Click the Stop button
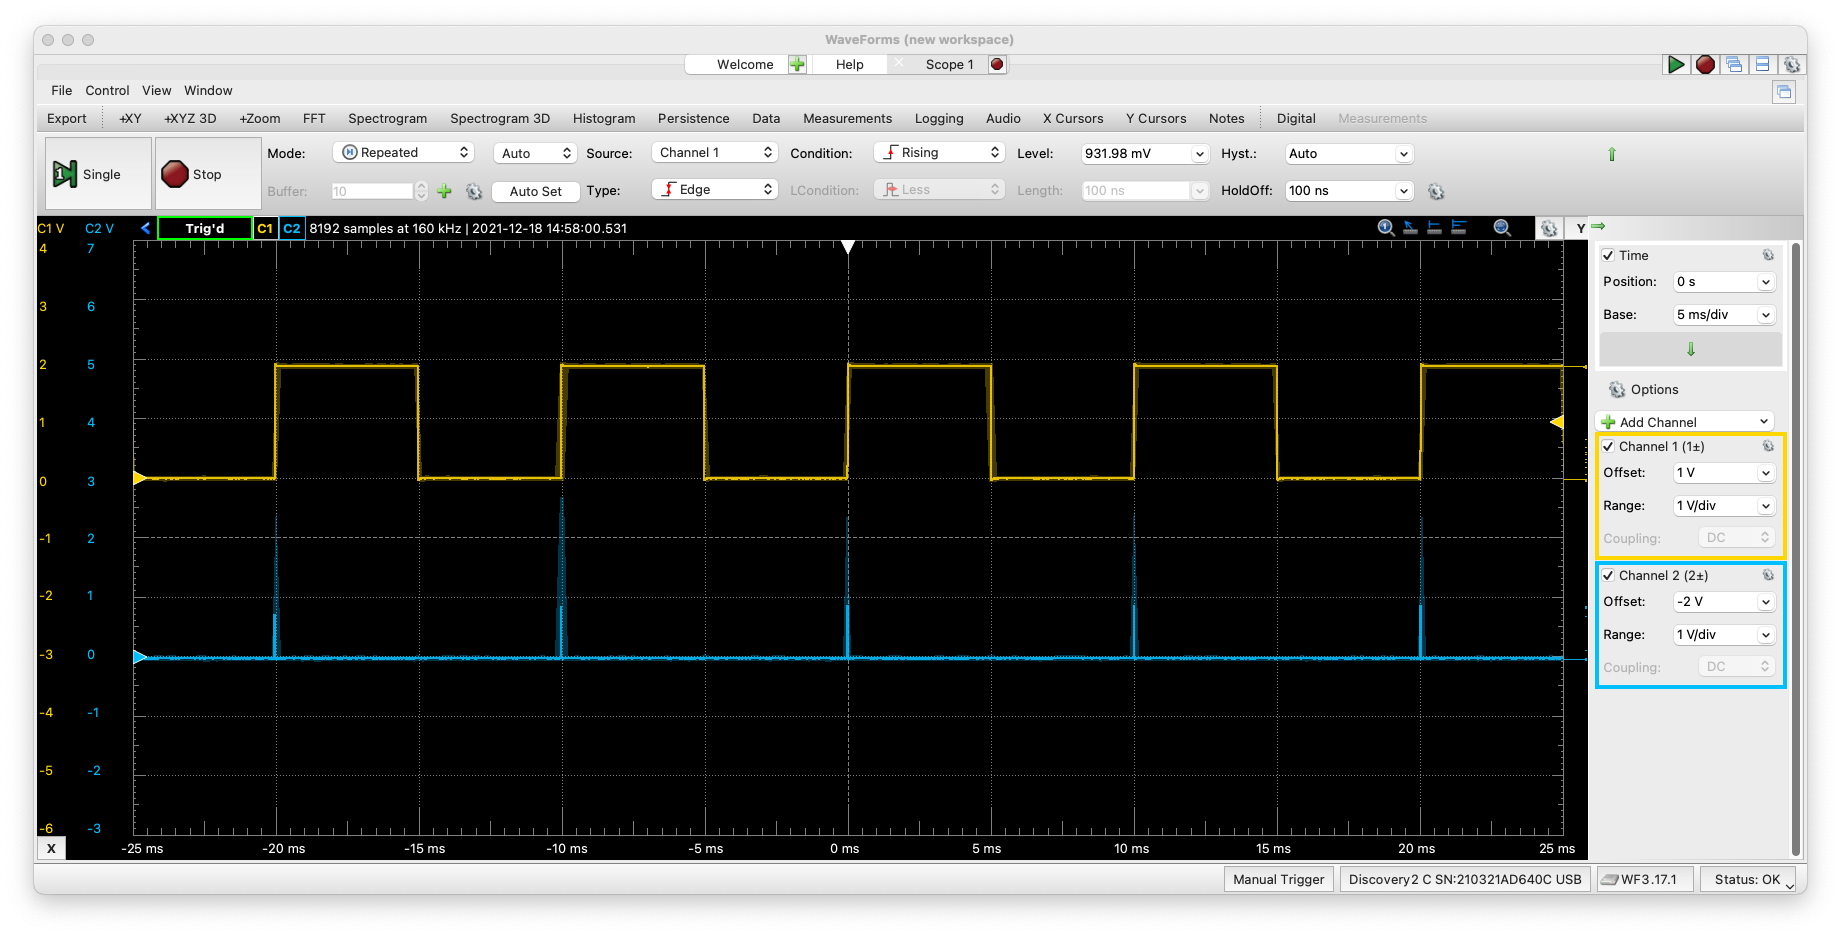Screen dimensions: 1841x936 click(208, 174)
